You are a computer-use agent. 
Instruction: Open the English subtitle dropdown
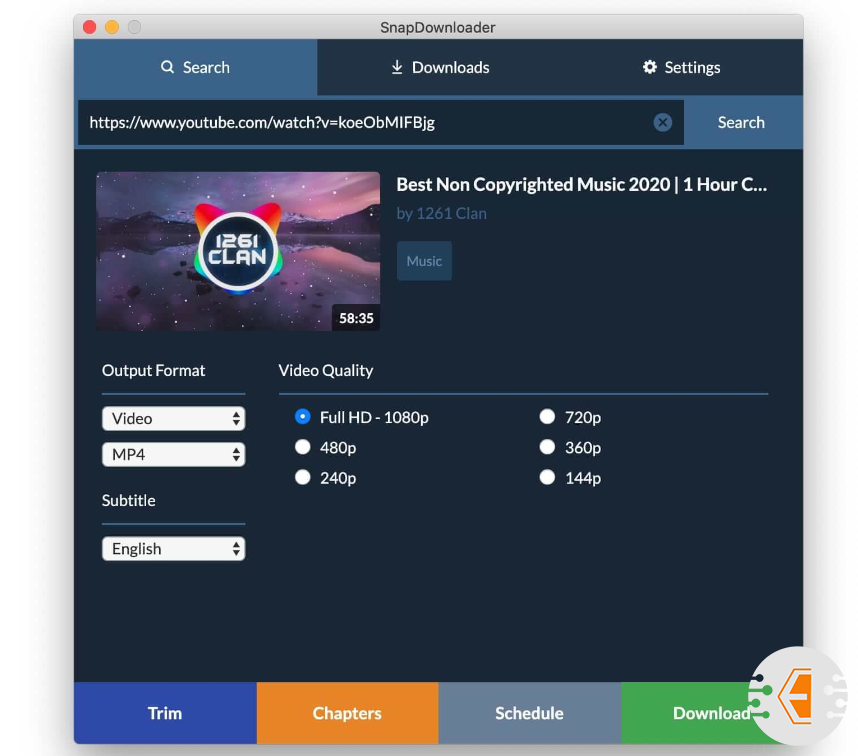point(173,549)
